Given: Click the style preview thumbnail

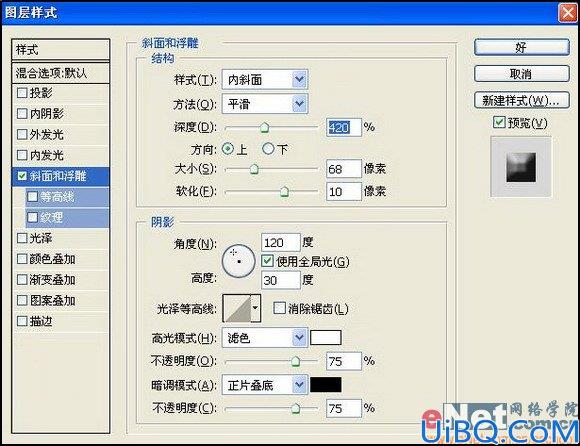Looking at the screenshot, I should [521, 167].
